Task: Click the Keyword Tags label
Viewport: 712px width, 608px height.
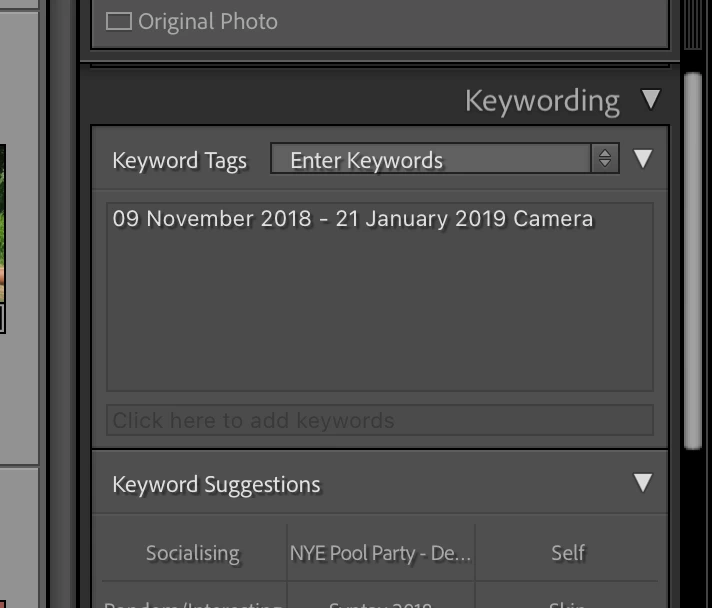Action: (x=179, y=161)
